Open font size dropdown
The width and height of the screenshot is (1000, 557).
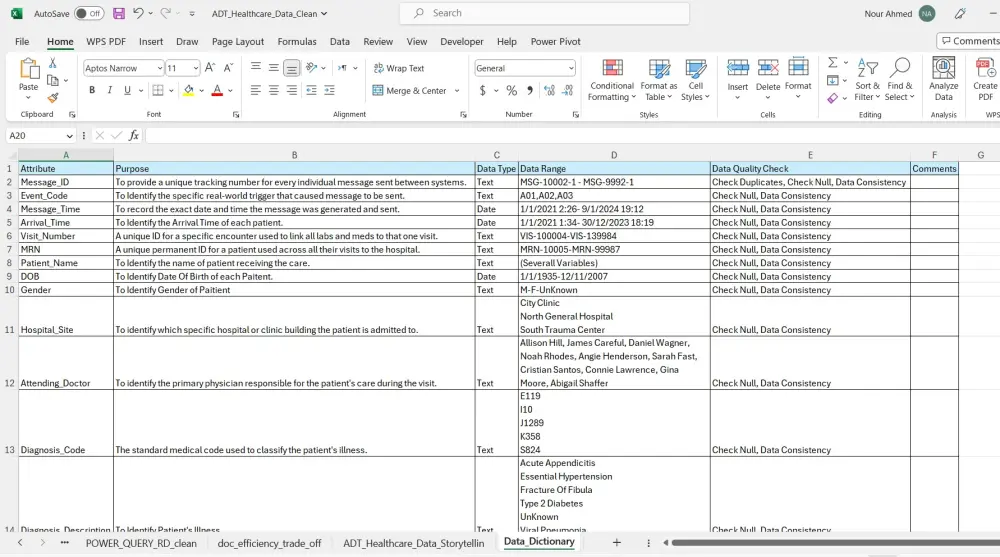pos(195,68)
